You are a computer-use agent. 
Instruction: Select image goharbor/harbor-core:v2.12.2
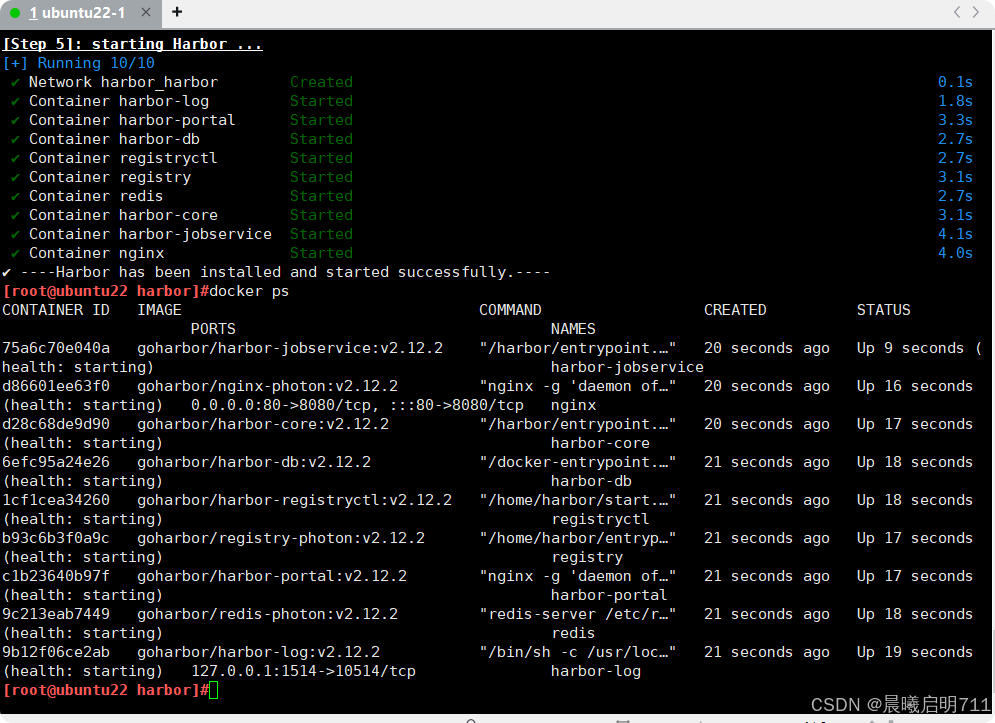263,424
